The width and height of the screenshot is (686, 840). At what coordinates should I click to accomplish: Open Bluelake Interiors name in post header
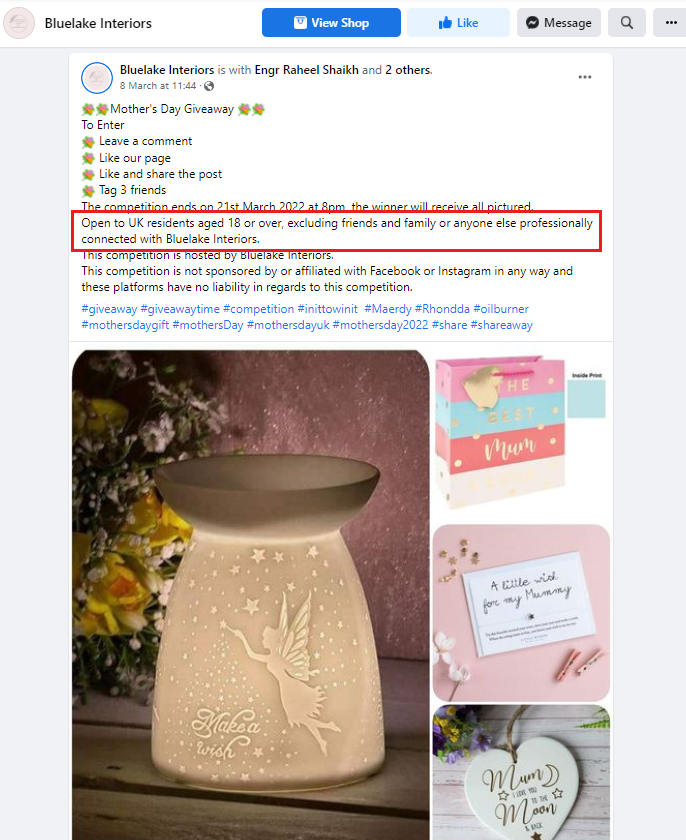[x=167, y=70]
